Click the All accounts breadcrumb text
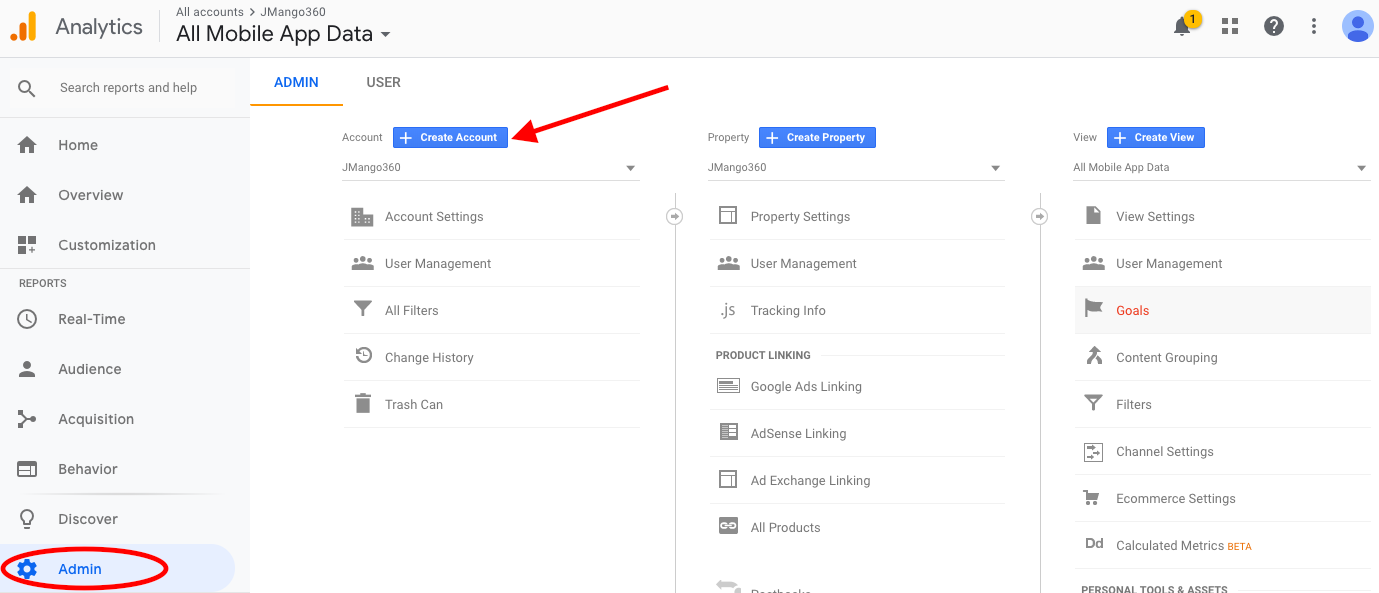This screenshot has height=593, width=1379. tap(209, 12)
